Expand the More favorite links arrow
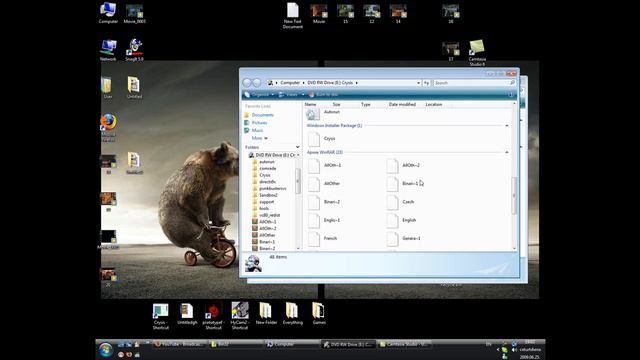The width and height of the screenshot is (640, 360). click(266, 138)
